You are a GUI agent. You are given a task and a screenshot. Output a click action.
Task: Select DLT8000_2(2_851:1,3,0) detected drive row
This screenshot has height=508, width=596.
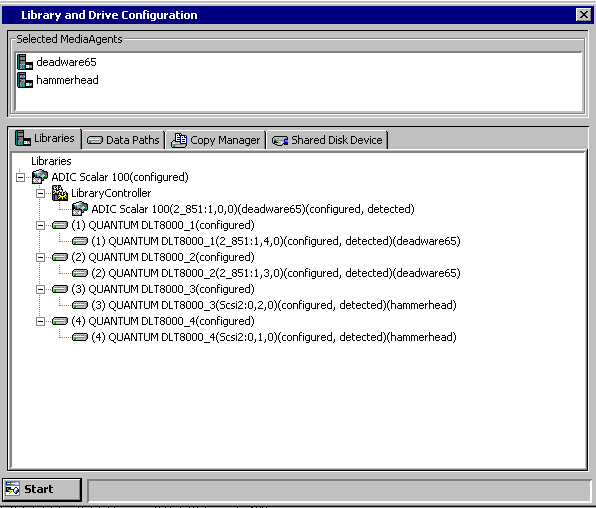coord(276,273)
